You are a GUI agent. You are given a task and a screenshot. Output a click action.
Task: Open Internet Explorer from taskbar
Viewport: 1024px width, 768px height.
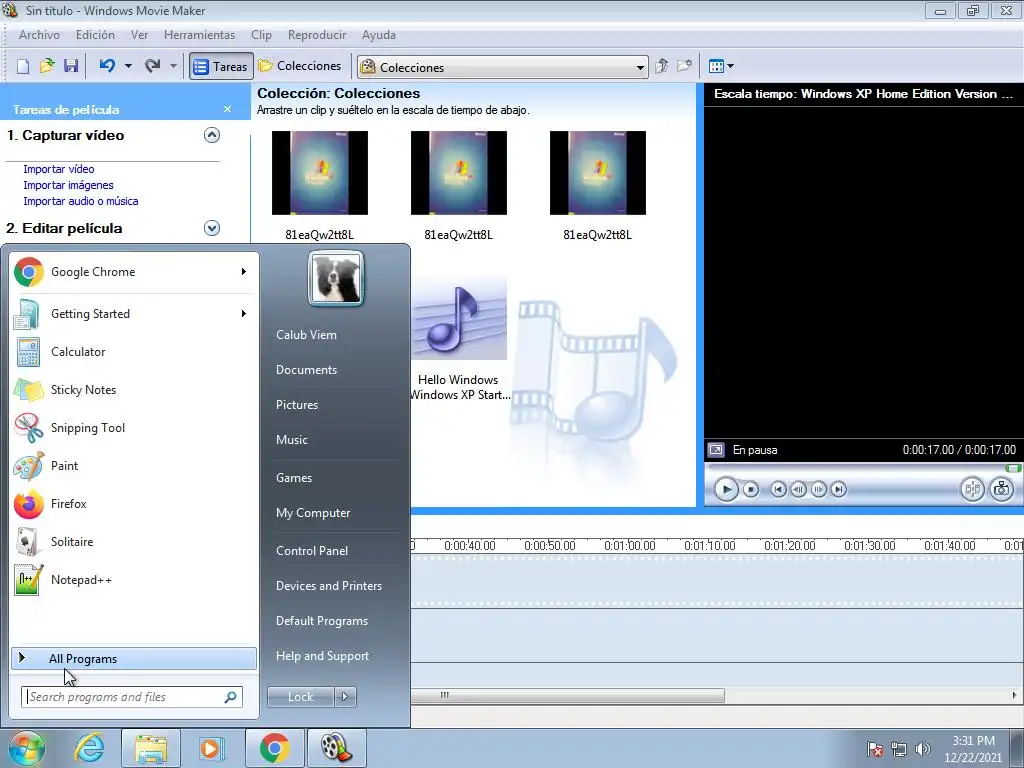tap(89, 748)
